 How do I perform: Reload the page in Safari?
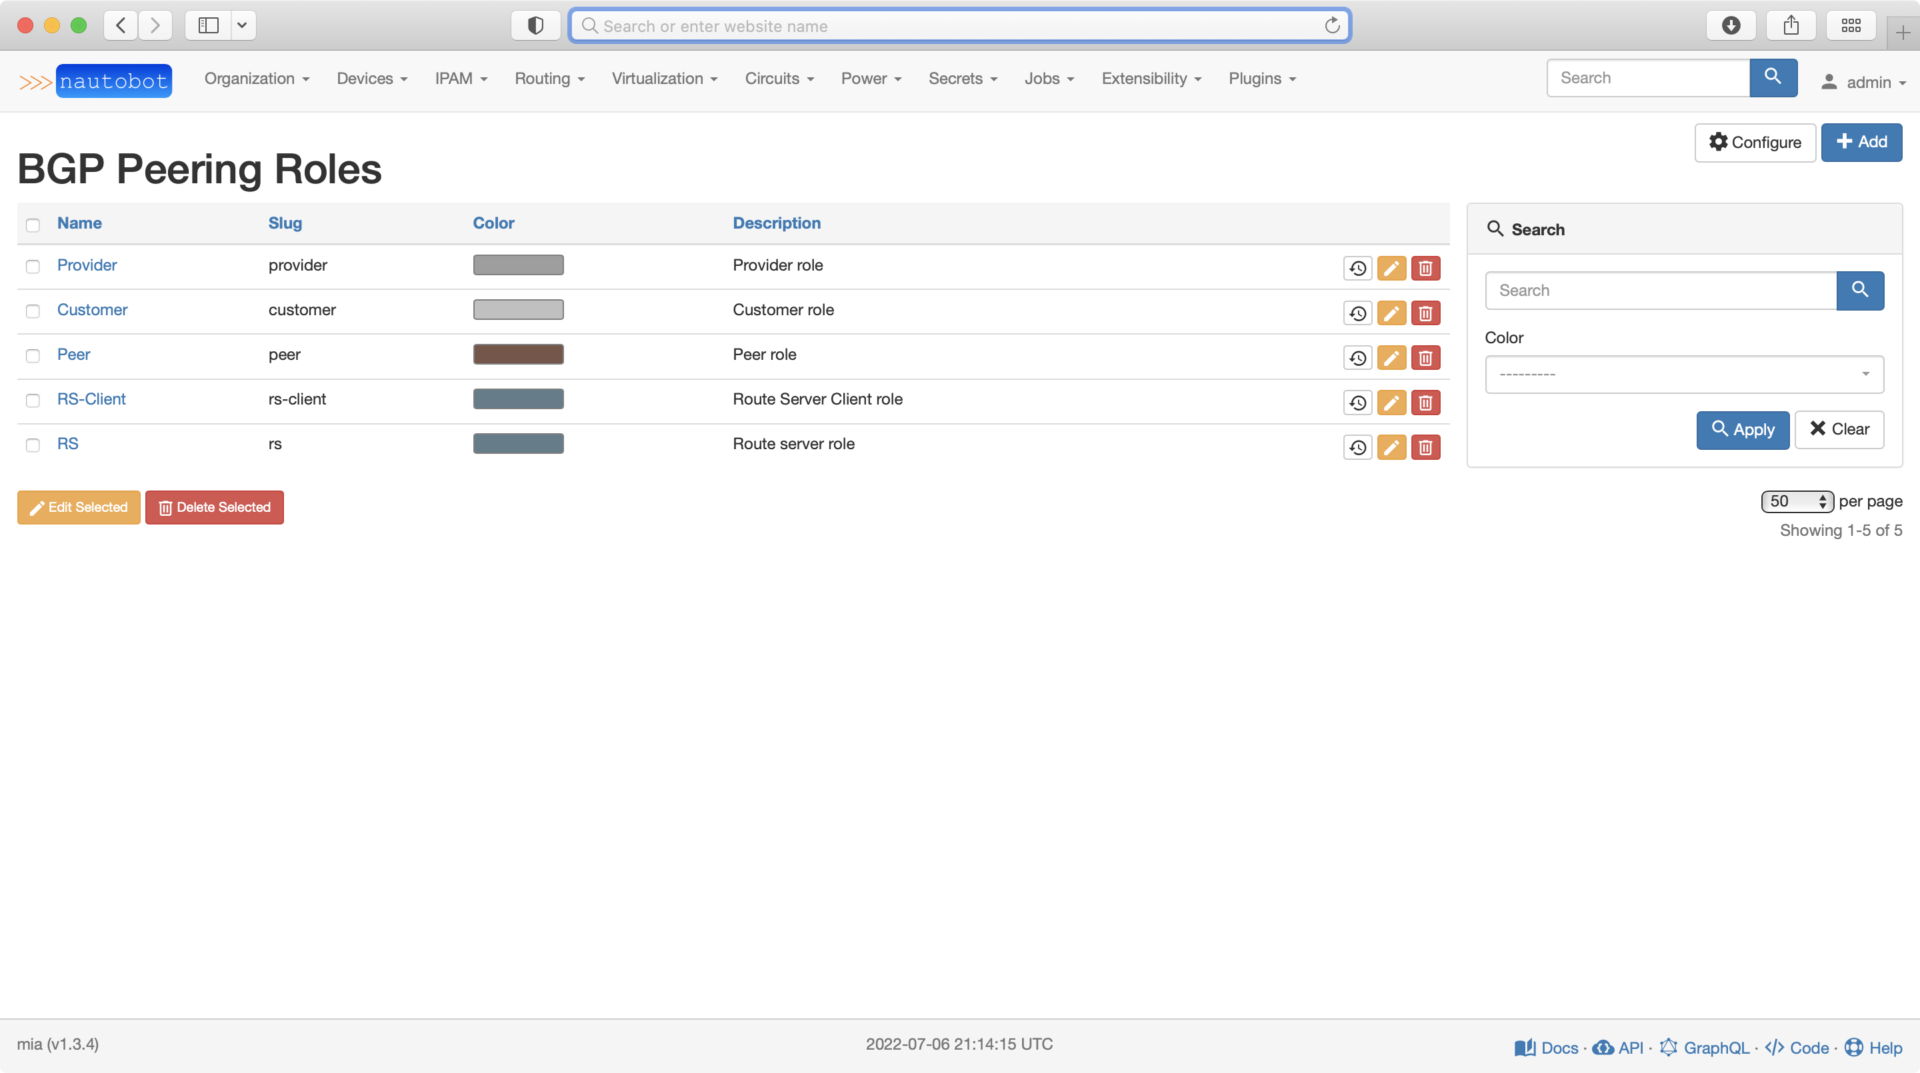[1332, 26]
